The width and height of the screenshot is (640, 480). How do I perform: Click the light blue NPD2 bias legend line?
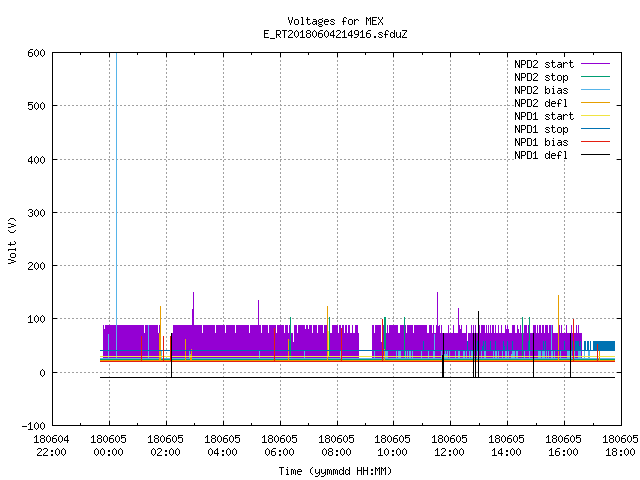point(596,90)
